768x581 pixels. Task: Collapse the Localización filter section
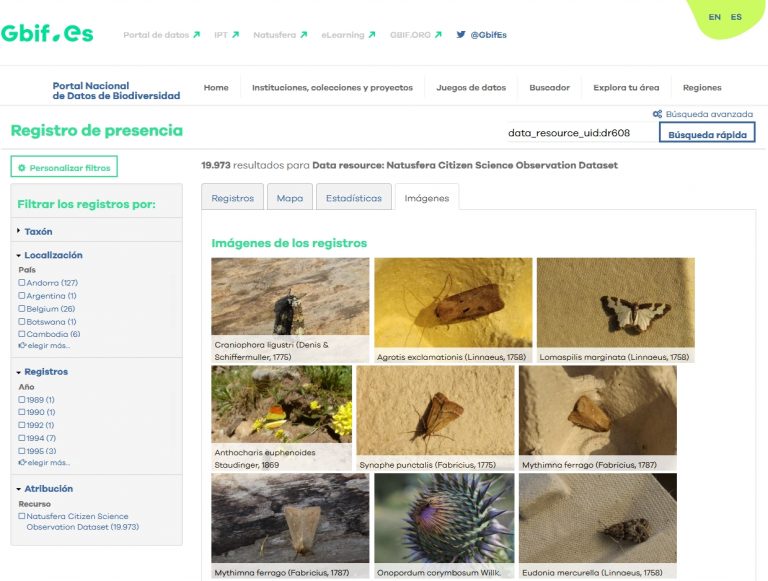pyautogui.click(x=19, y=255)
